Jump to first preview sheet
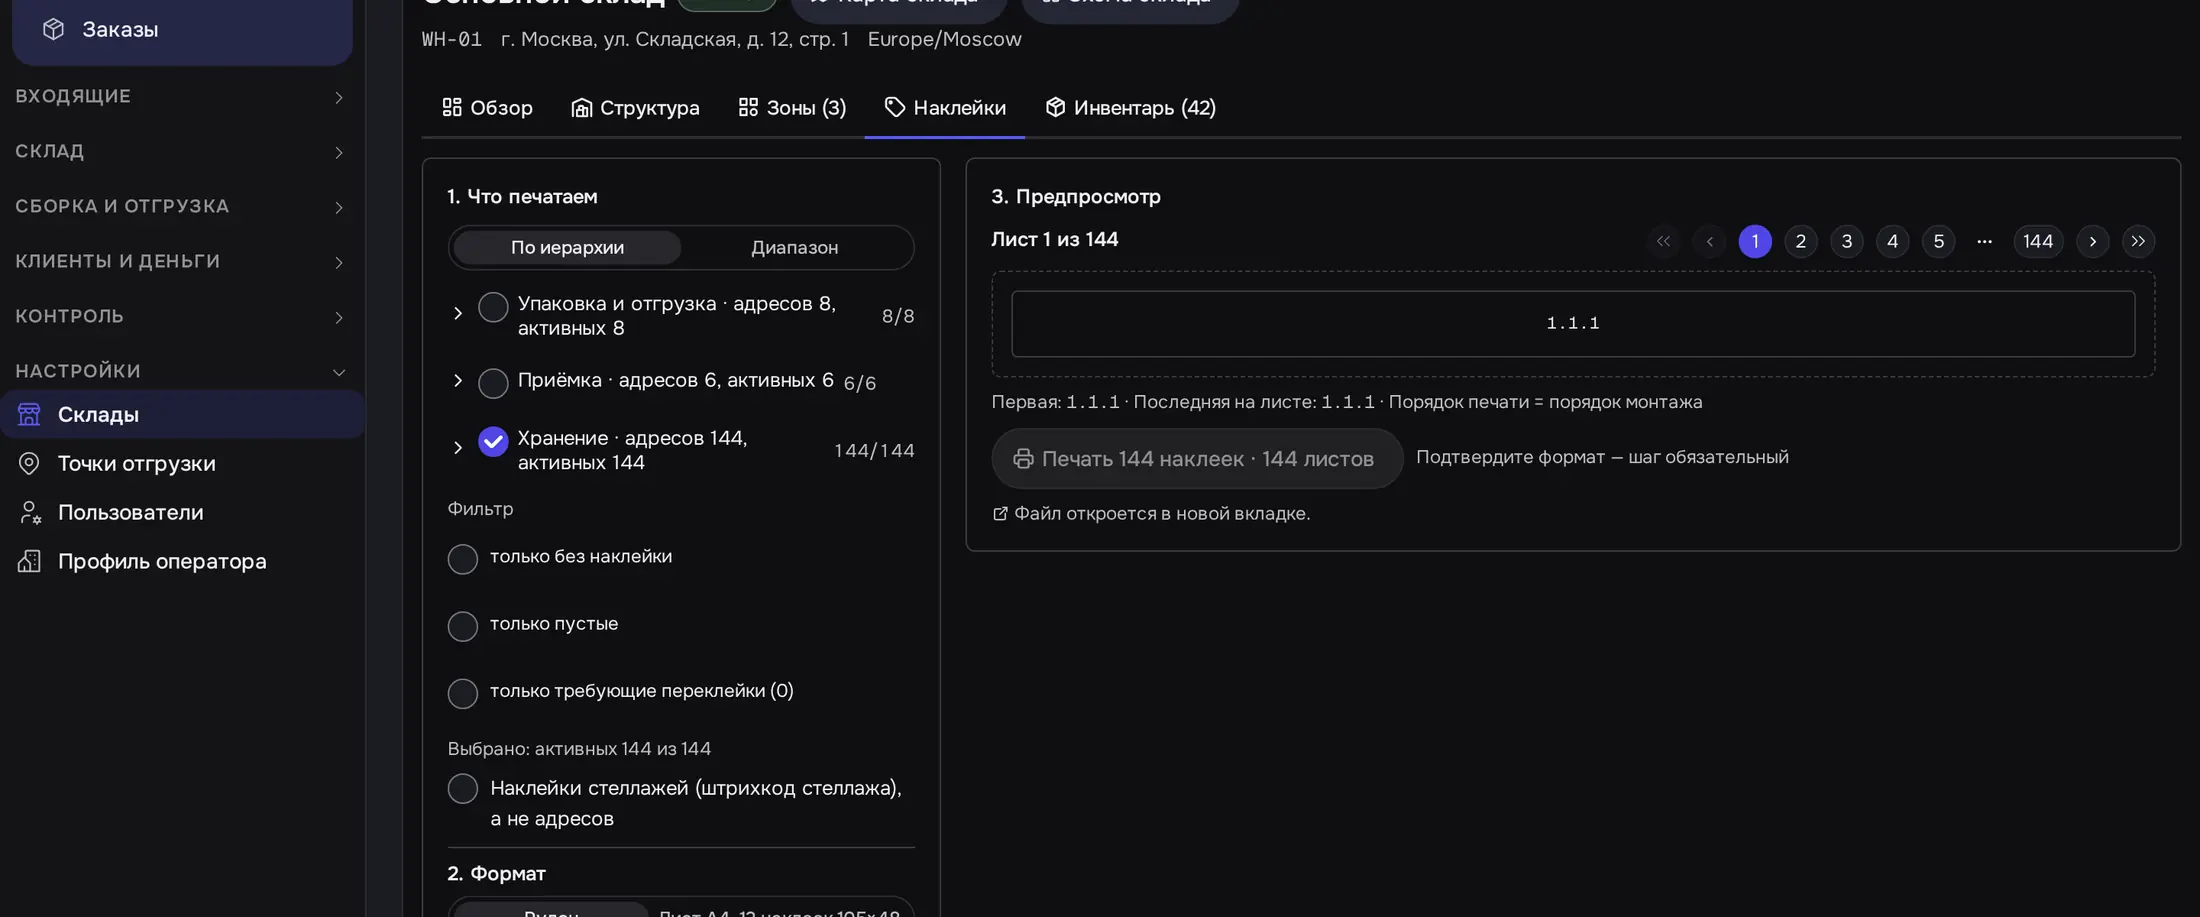This screenshot has width=2200, height=917. [x=1663, y=241]
